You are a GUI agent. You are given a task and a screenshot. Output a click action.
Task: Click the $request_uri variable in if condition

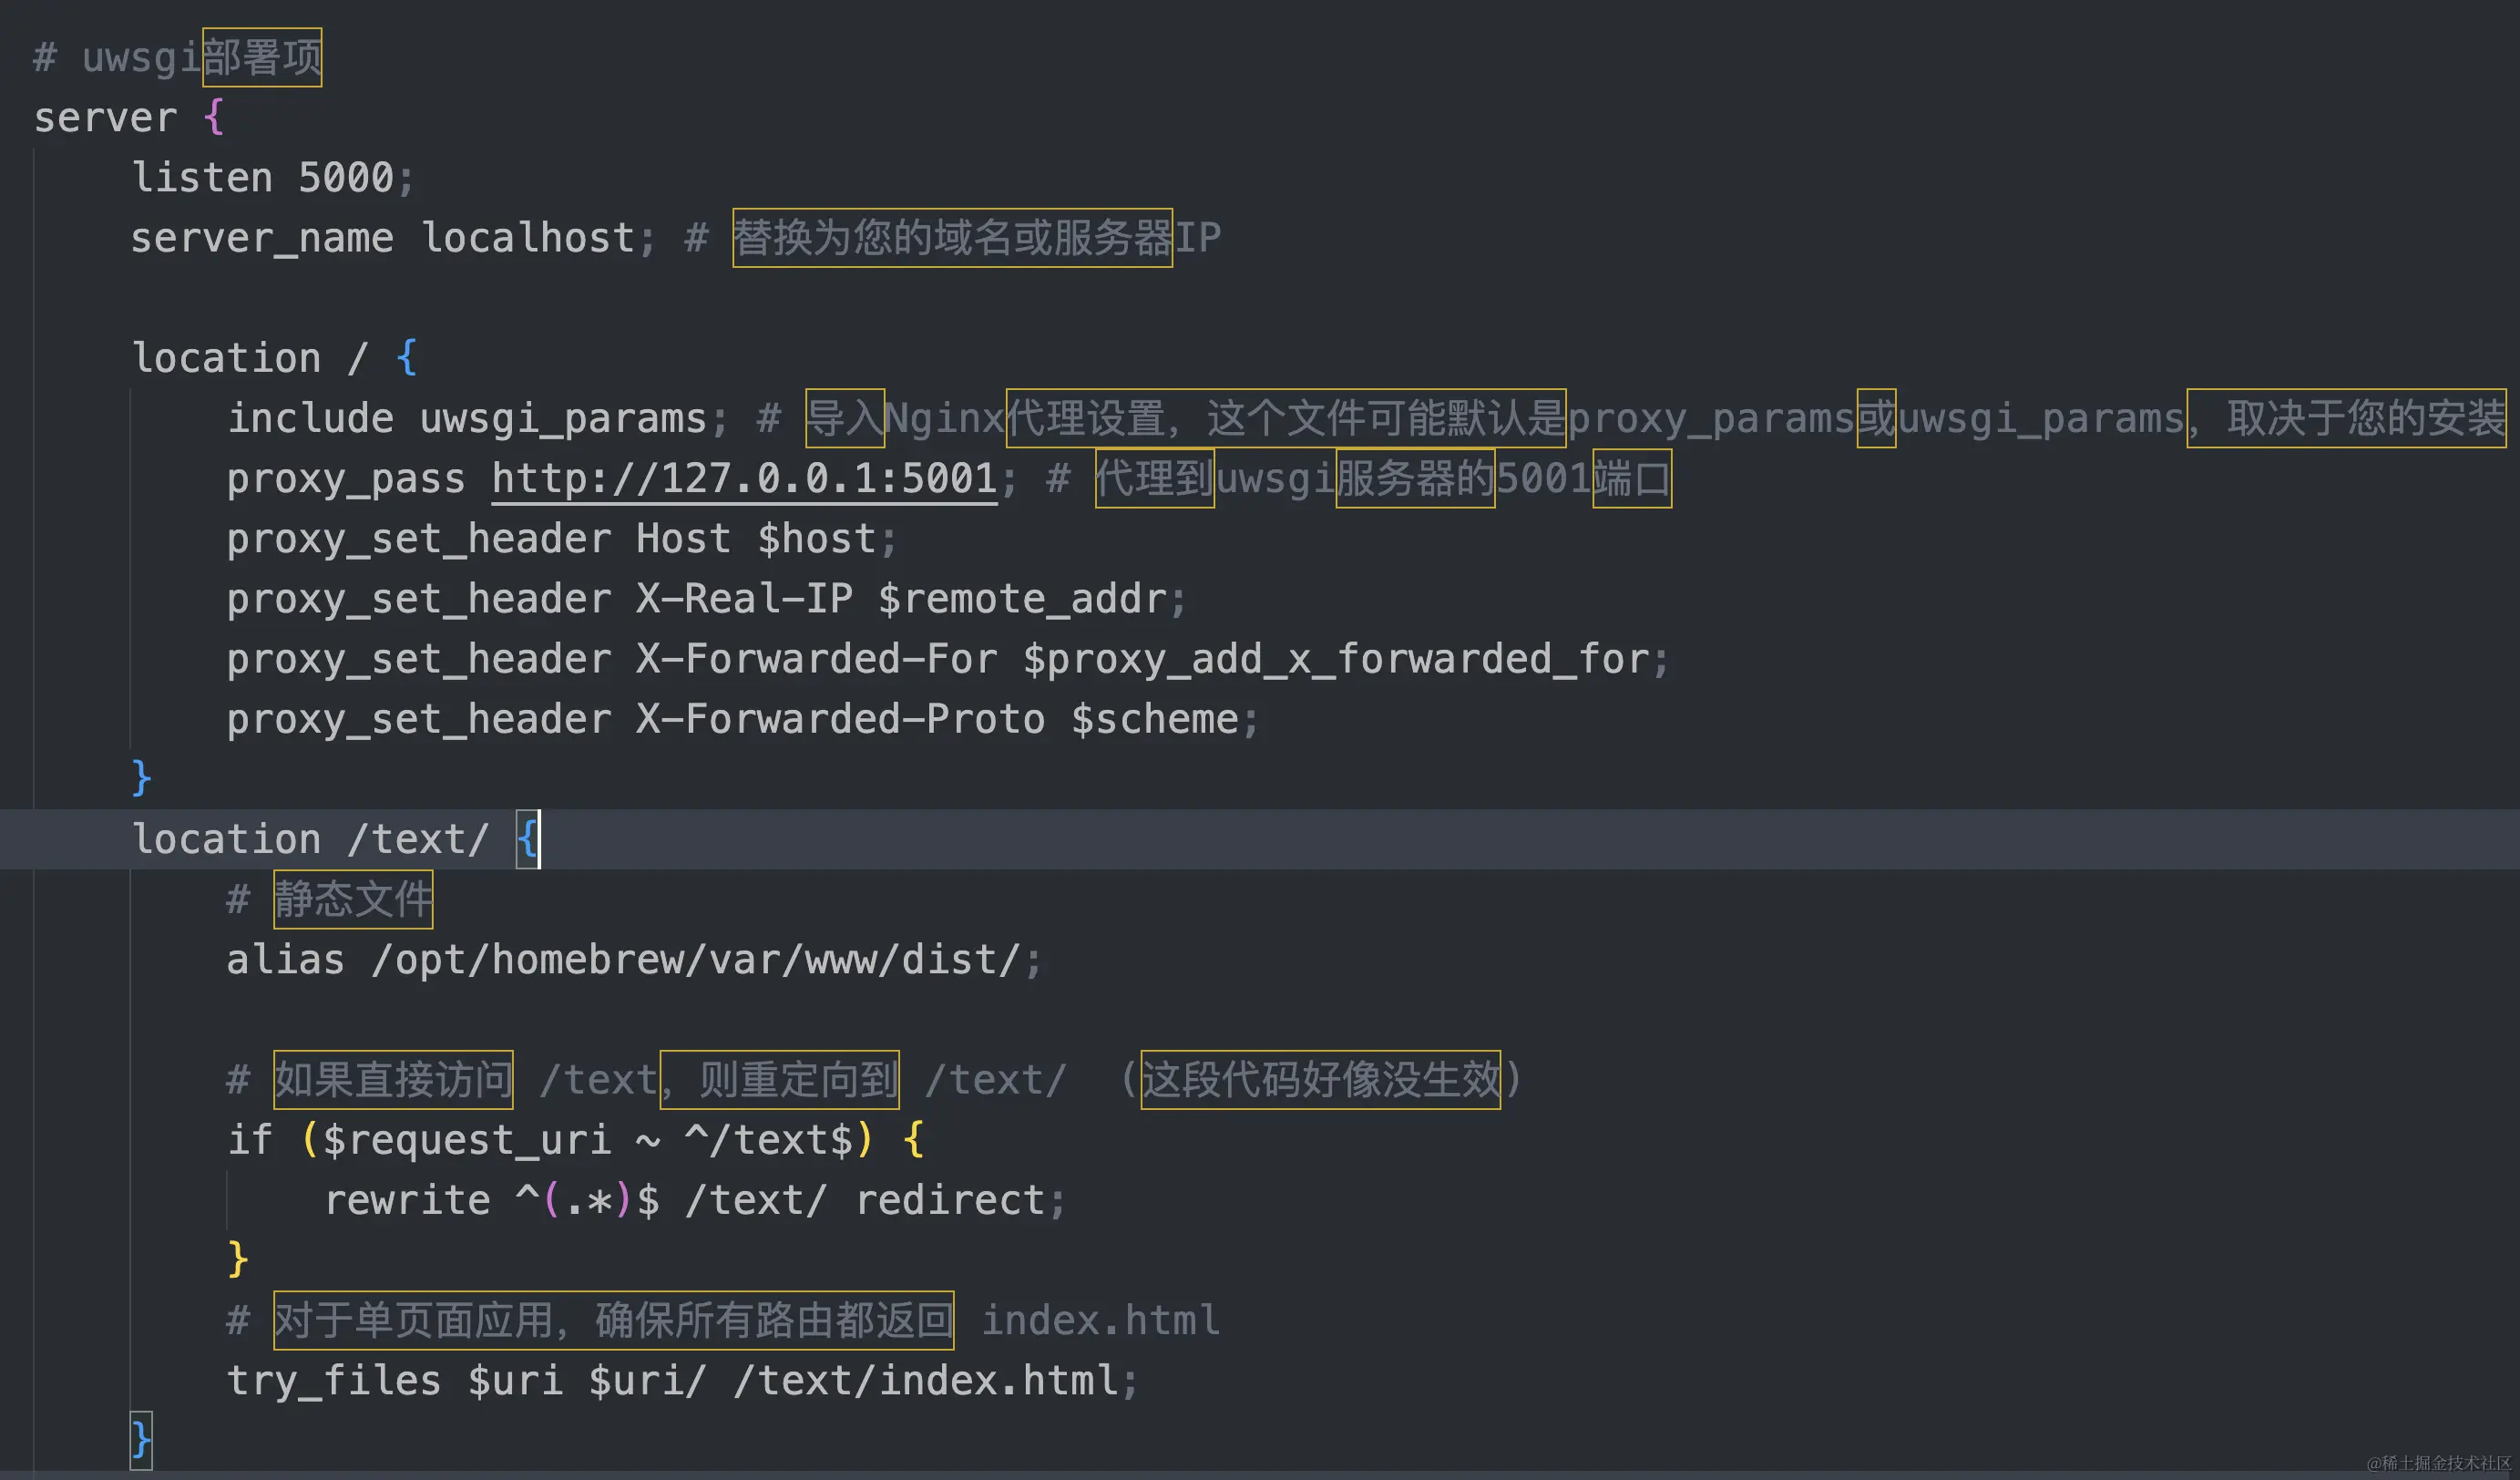click(467, 1140)
